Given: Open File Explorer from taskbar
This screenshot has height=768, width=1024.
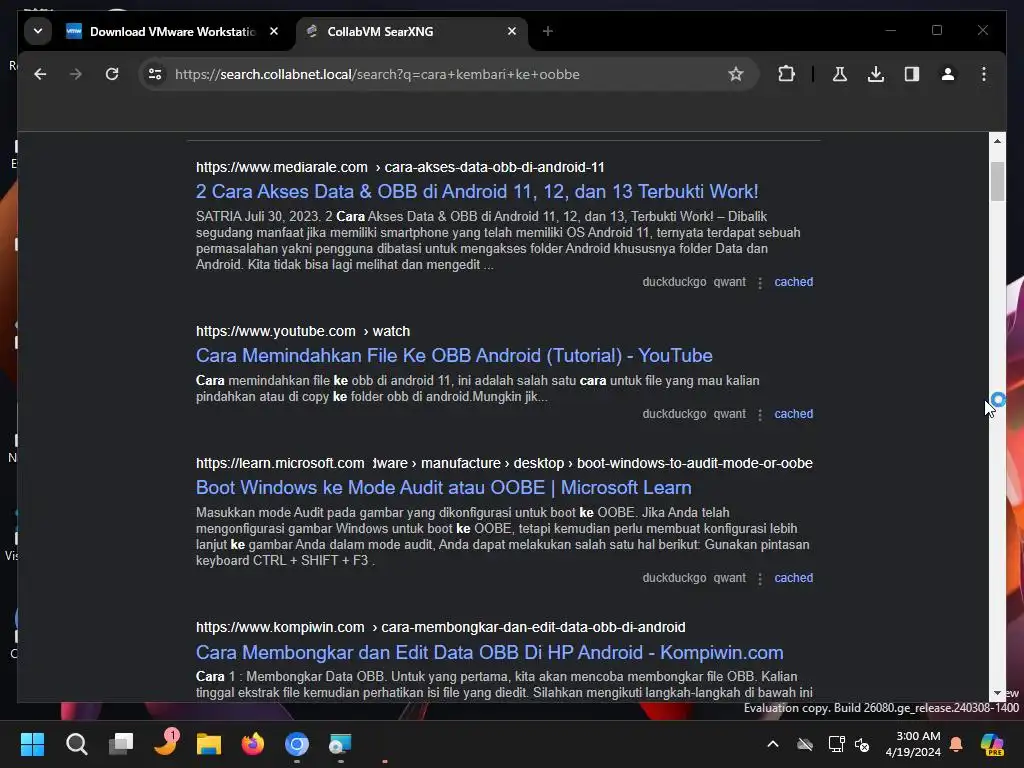Looking at the screenshot, I should click(209, 744).
